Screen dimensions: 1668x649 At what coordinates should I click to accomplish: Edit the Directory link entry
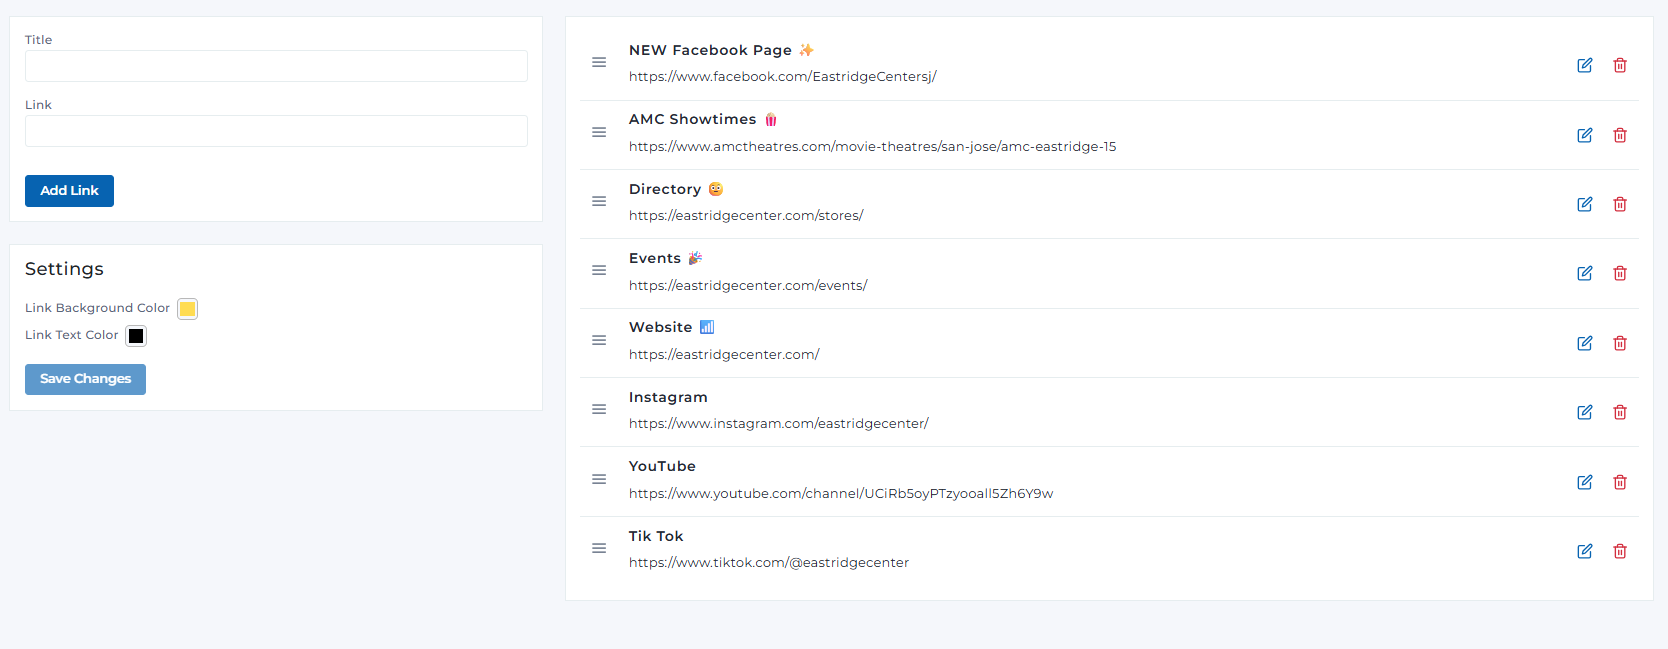[x=1585, y=204]
